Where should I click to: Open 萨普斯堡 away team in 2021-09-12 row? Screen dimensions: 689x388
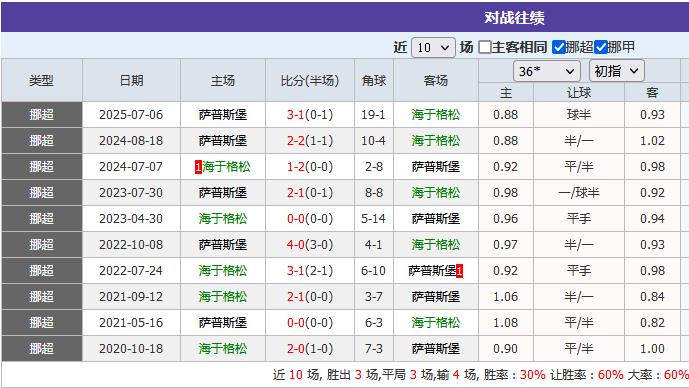pos(435,297)
